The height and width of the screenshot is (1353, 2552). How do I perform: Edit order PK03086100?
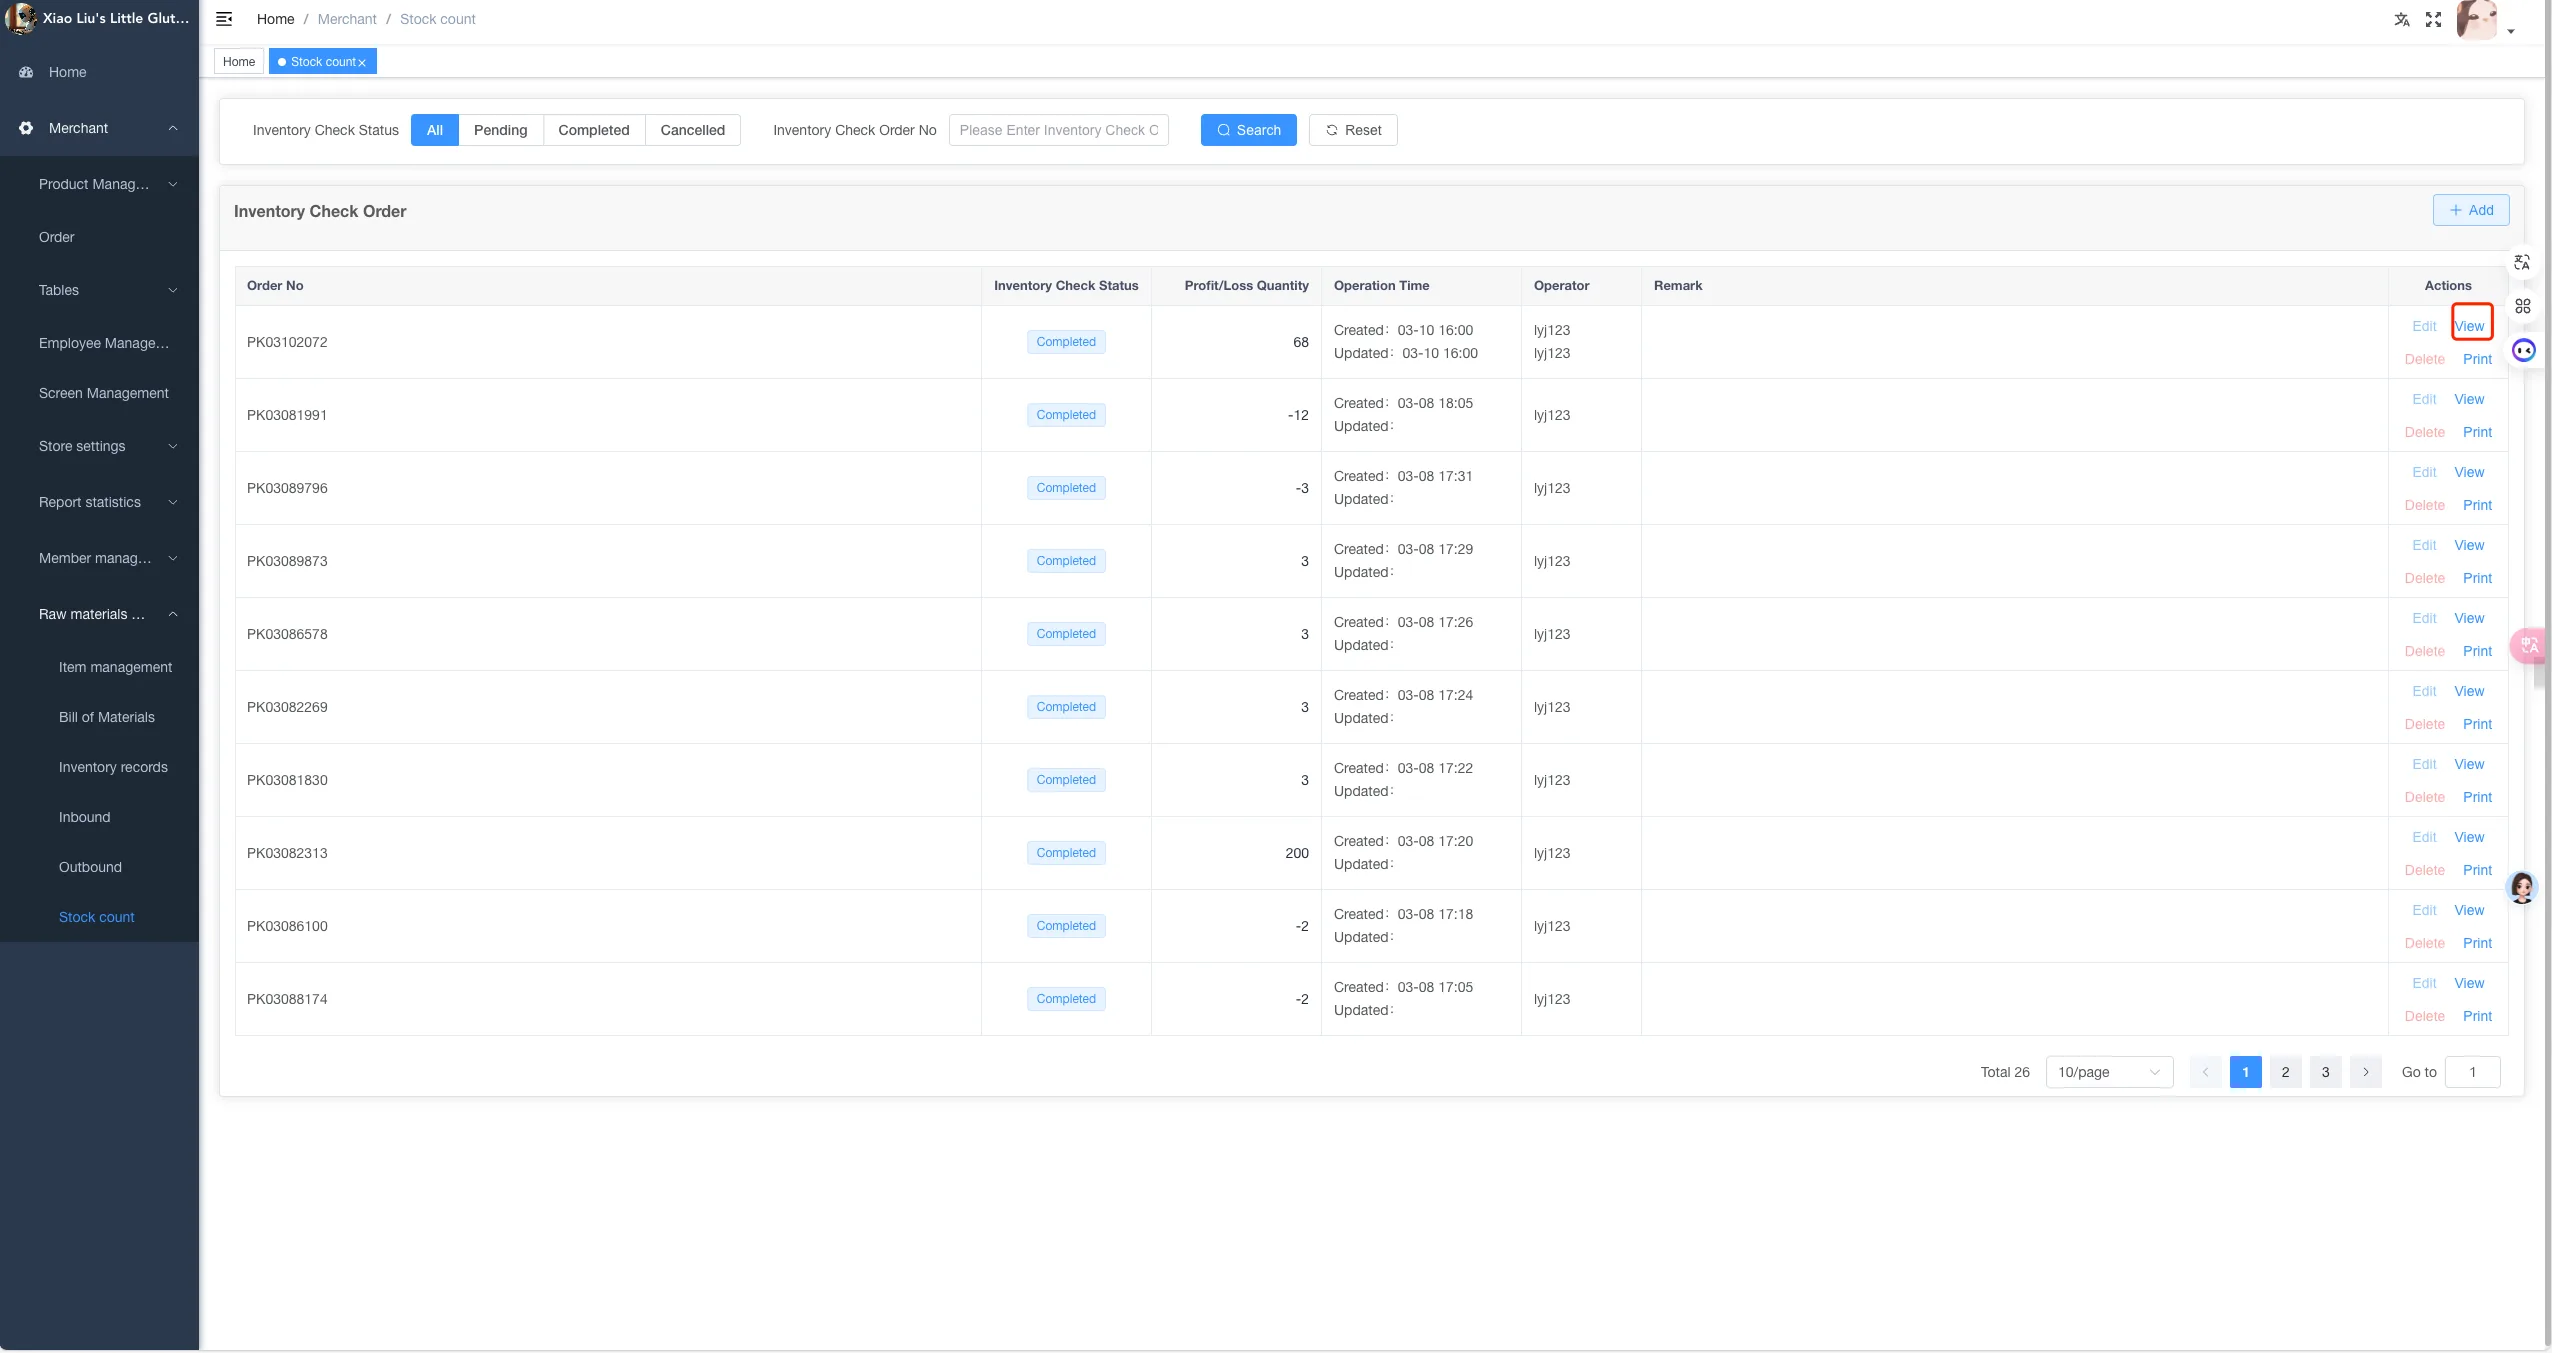(2424, 910)
